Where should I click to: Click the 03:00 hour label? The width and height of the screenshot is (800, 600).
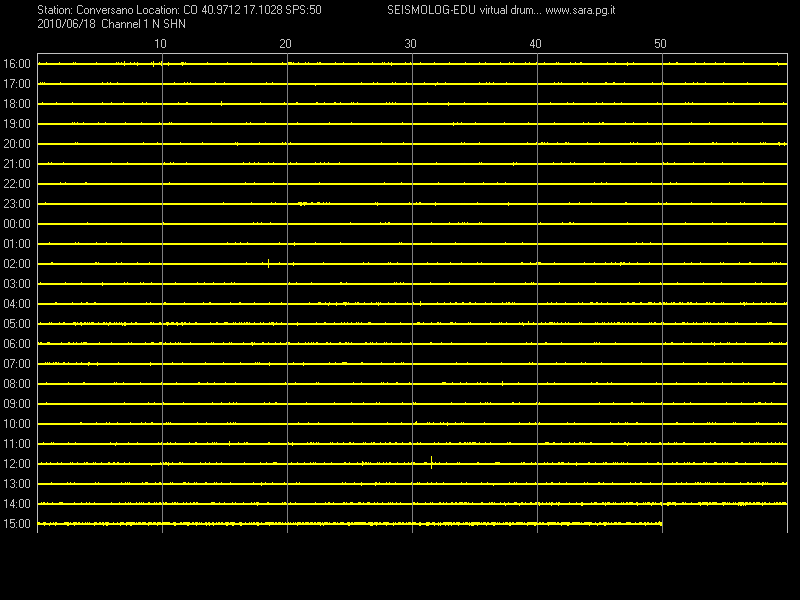click(17, 284)
